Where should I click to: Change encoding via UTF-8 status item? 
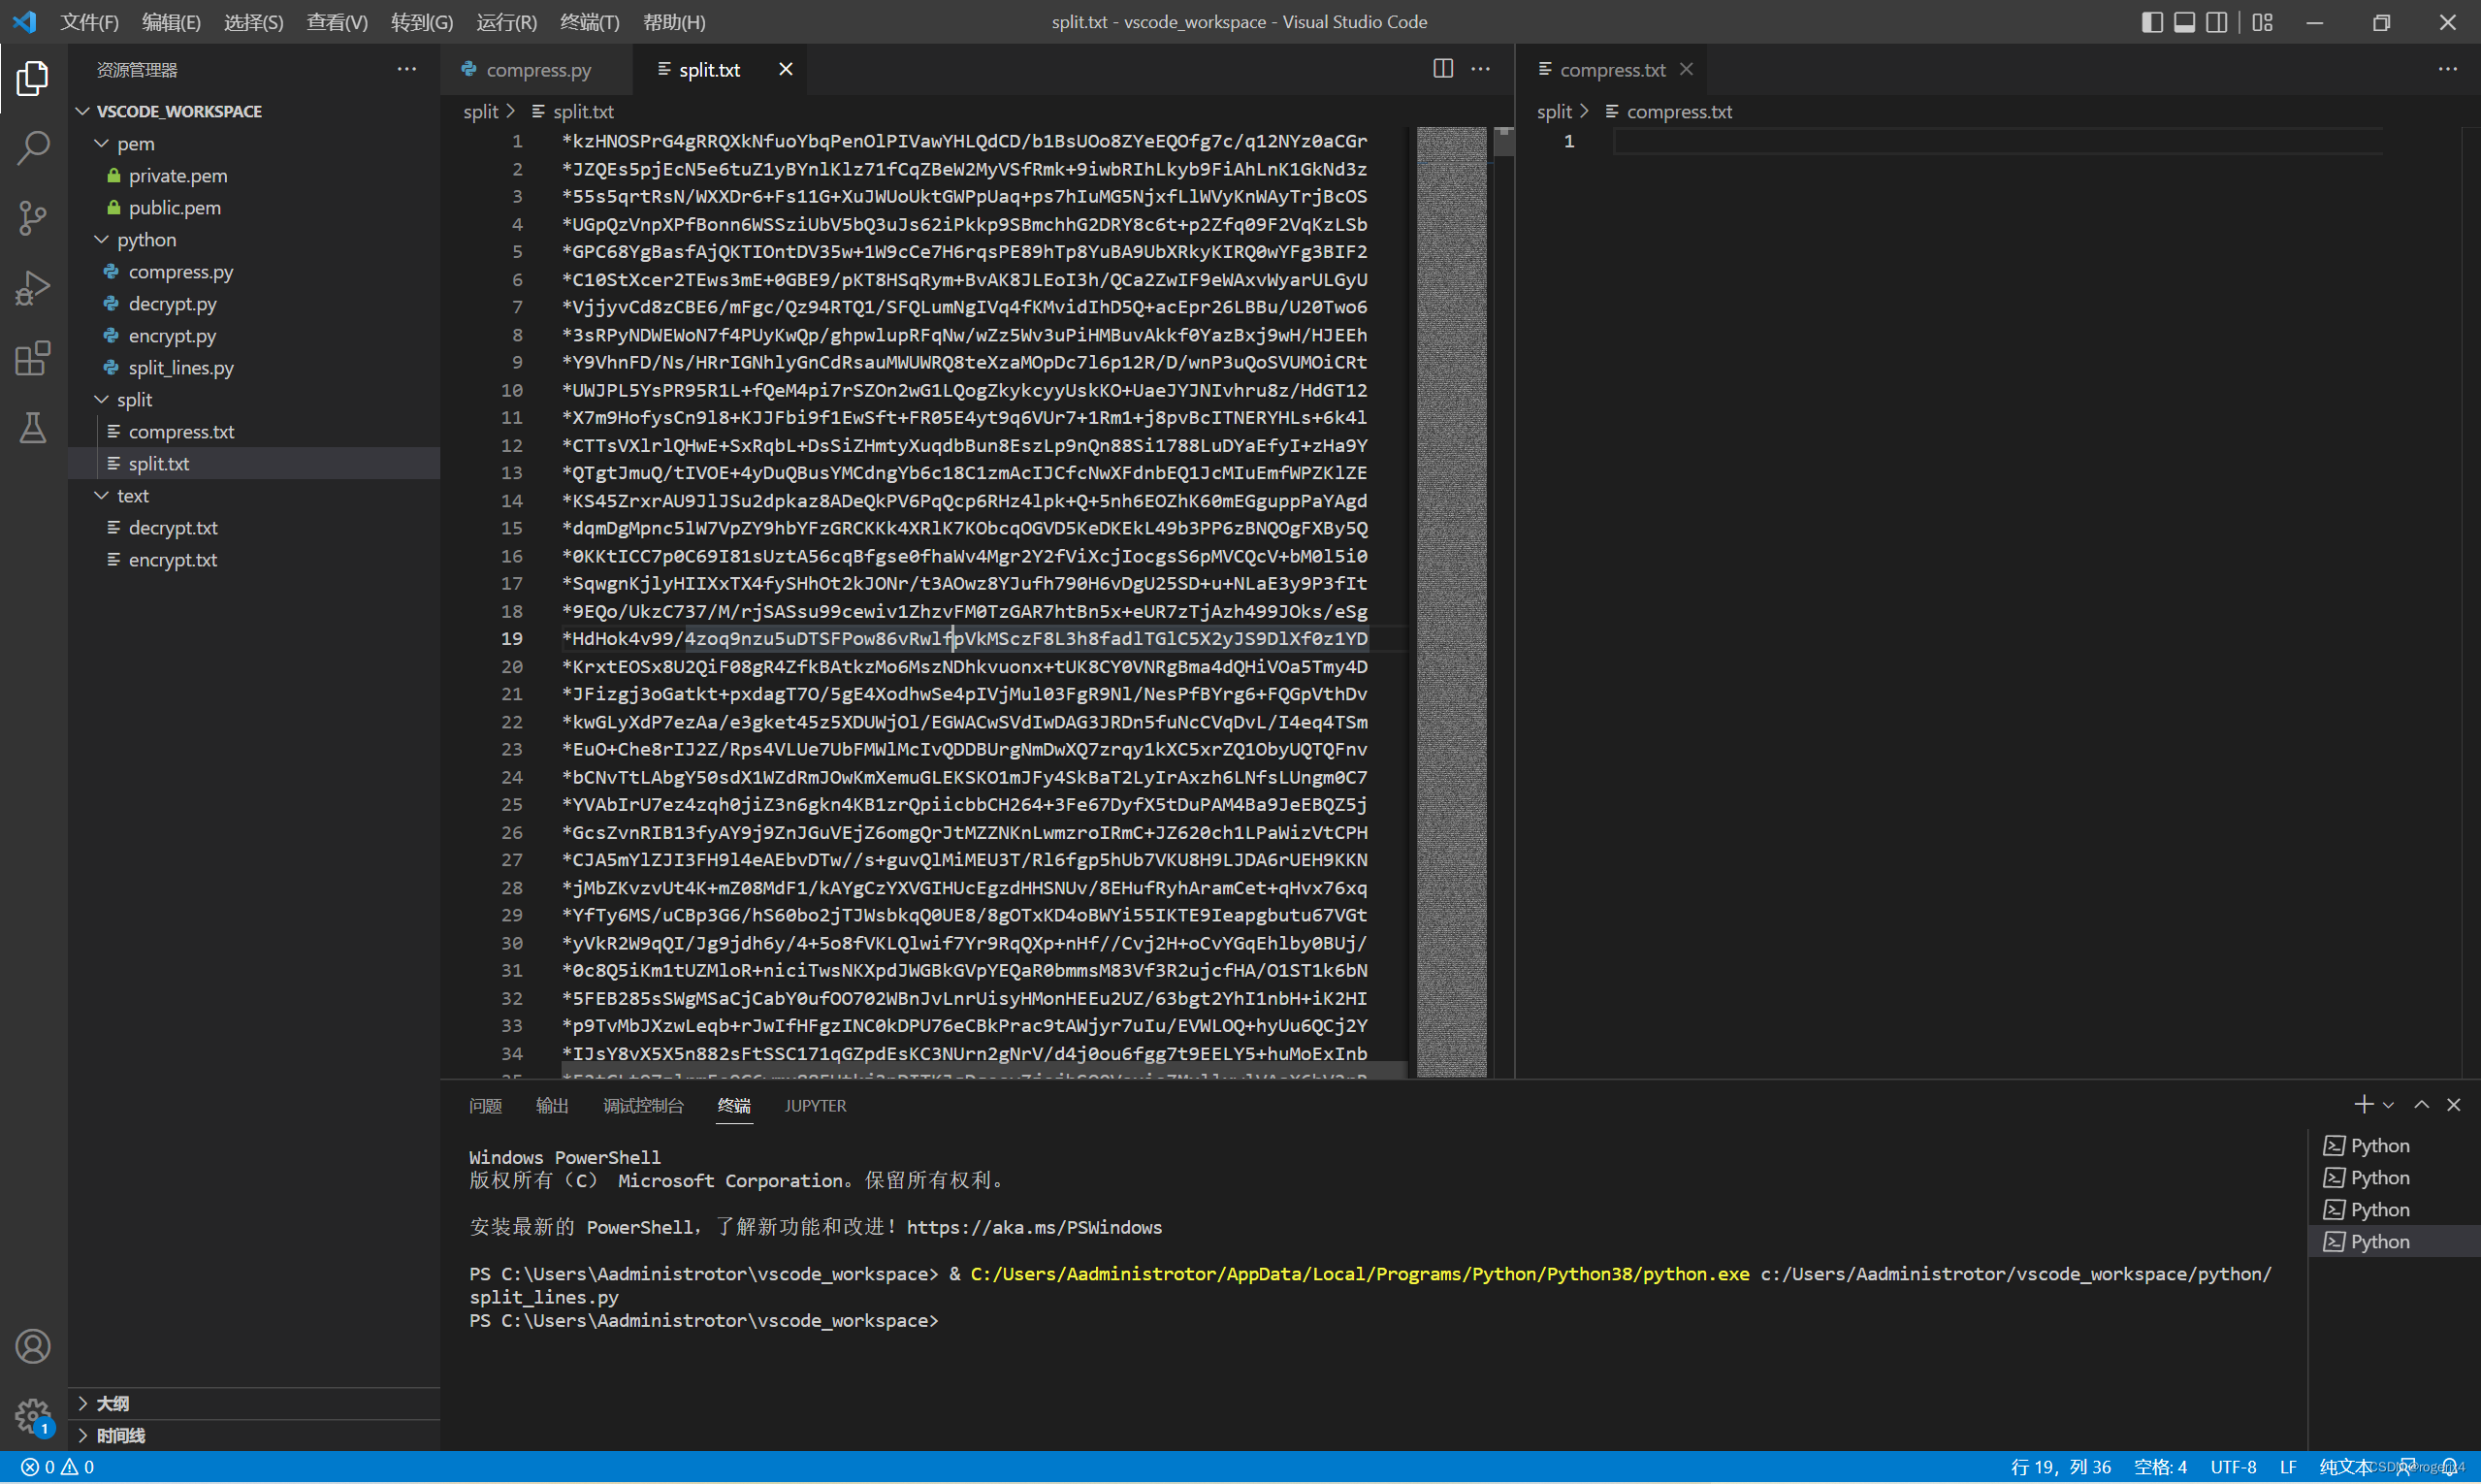pyautogui.click(x=2232, y=1467)
